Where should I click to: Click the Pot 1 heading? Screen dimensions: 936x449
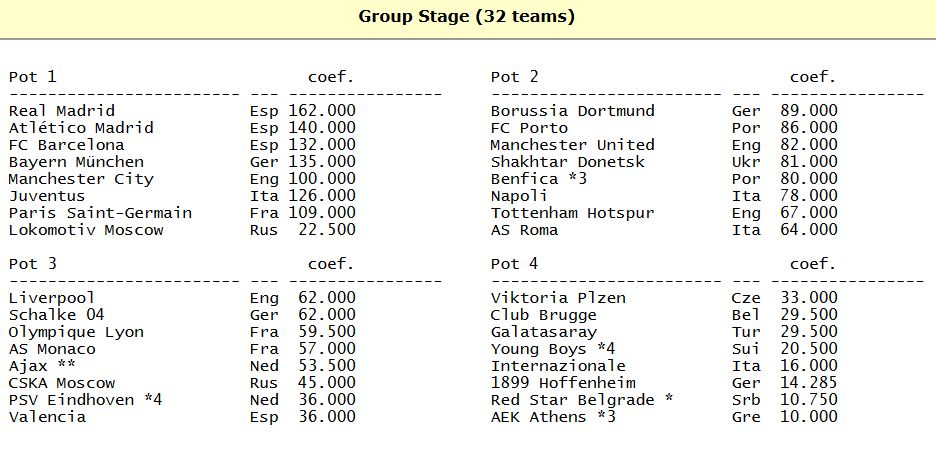click(33, 77)
